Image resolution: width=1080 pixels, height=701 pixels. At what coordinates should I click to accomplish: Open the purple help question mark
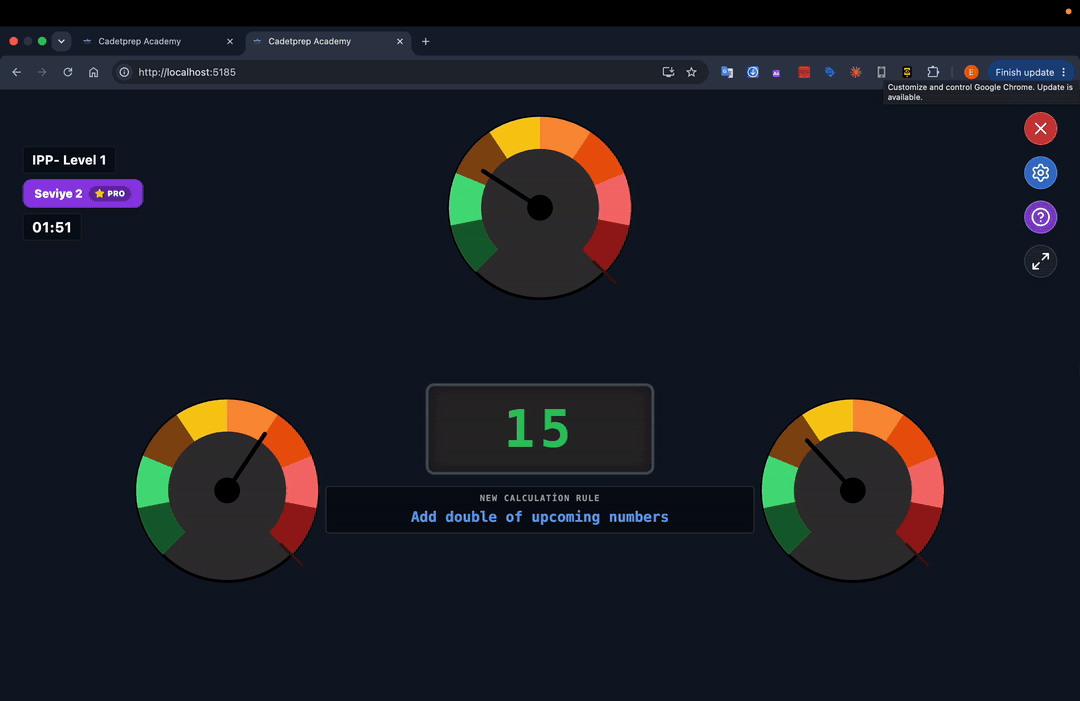(1040, 218)
